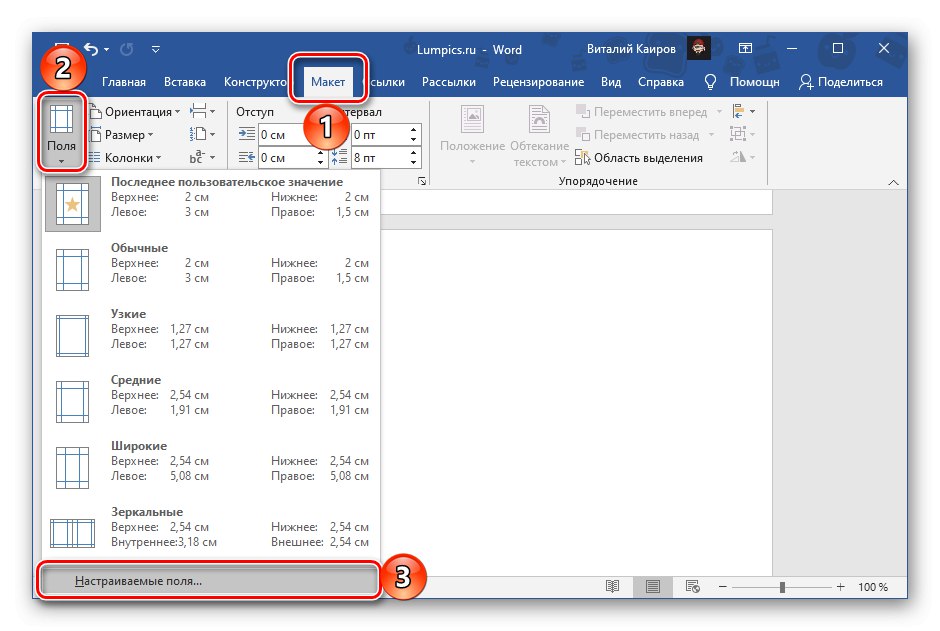940x631 pixels.
Task: Click the zoom slider handle
Action: click(782, 587)
